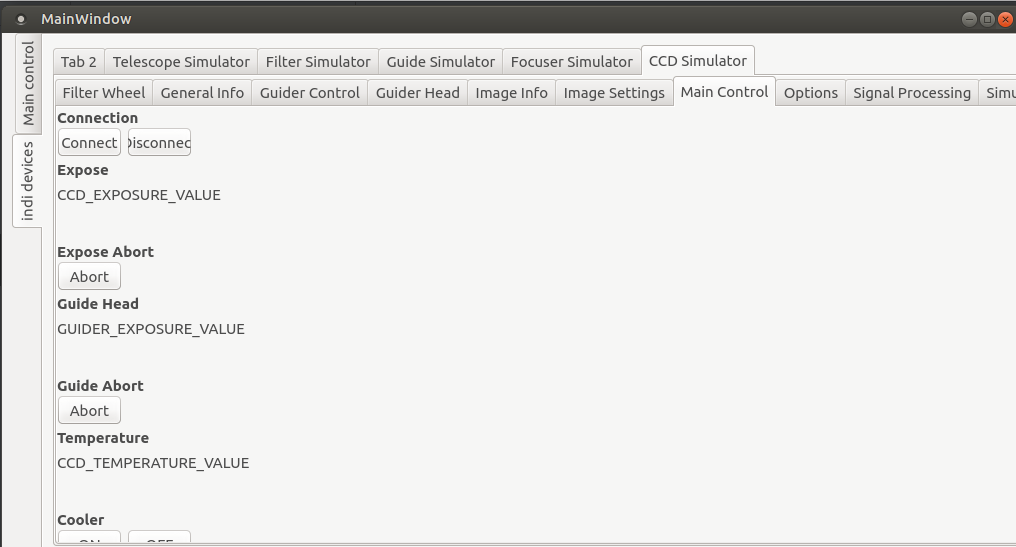Go to the Guider Control sub-tab
Screen dimensions: 1016x547
309,93
